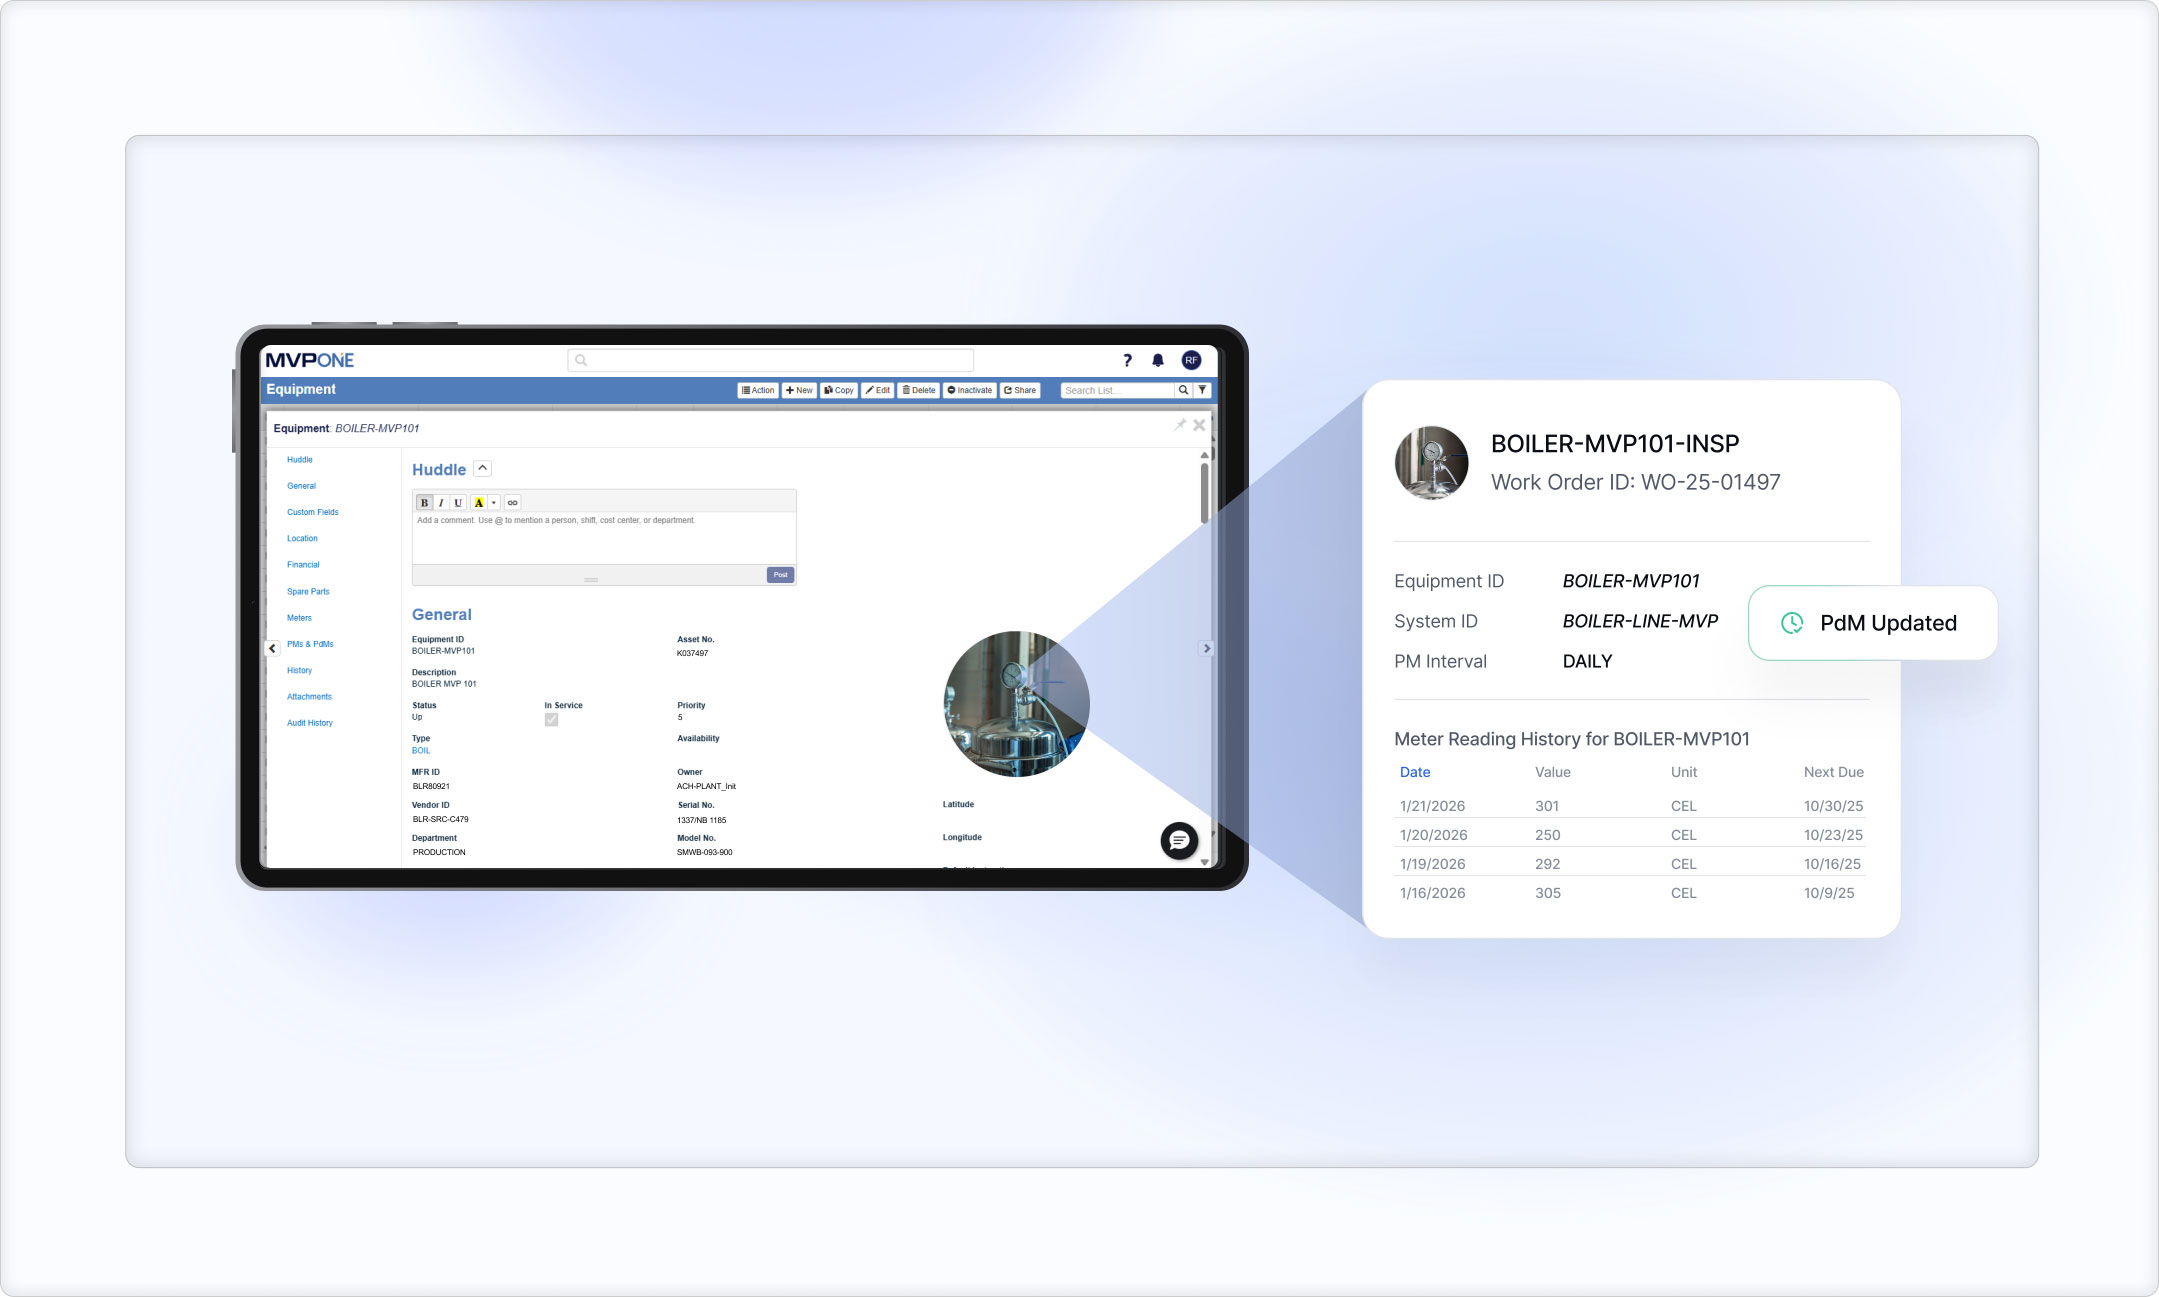Click the top global search field

click(770, 360)
